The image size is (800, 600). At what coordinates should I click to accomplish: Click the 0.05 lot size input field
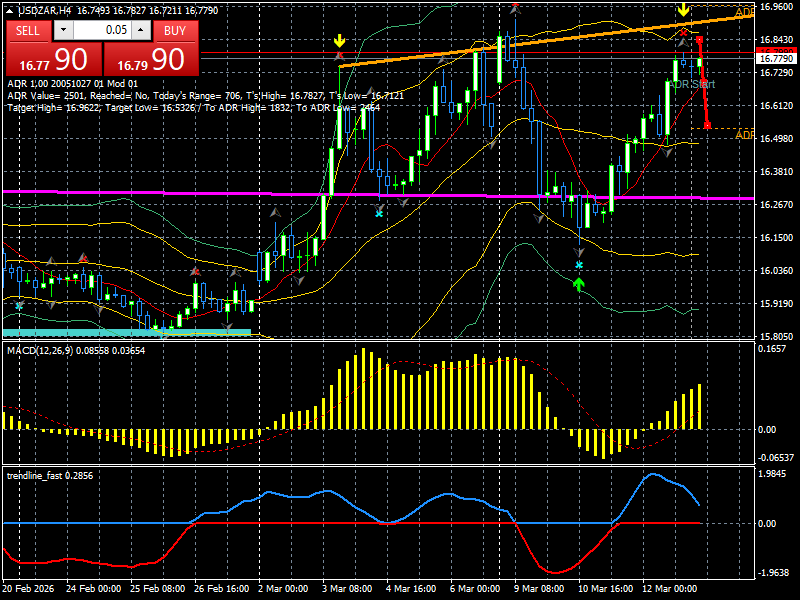[102, 30]
